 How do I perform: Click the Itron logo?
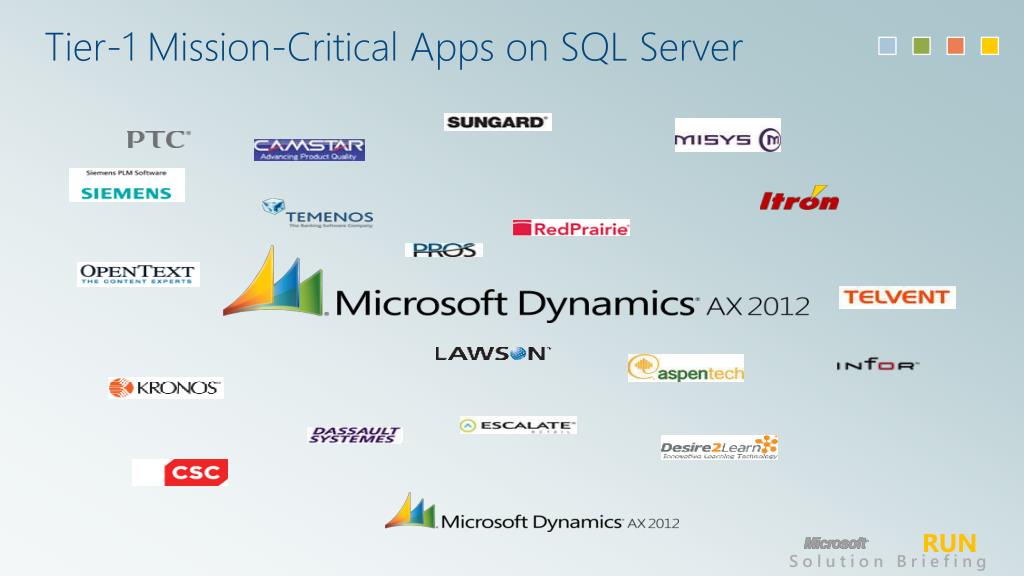799,198
